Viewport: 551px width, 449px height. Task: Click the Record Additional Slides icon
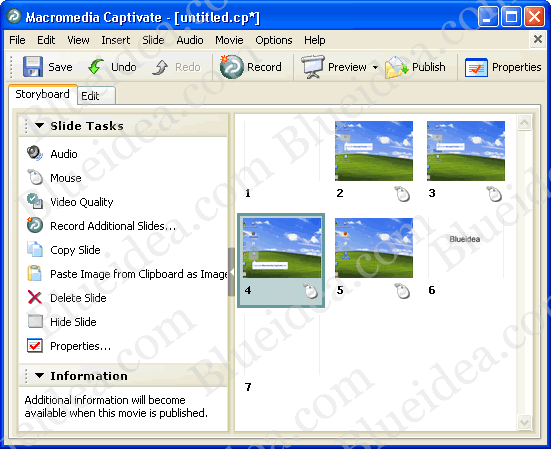point(35,225)
